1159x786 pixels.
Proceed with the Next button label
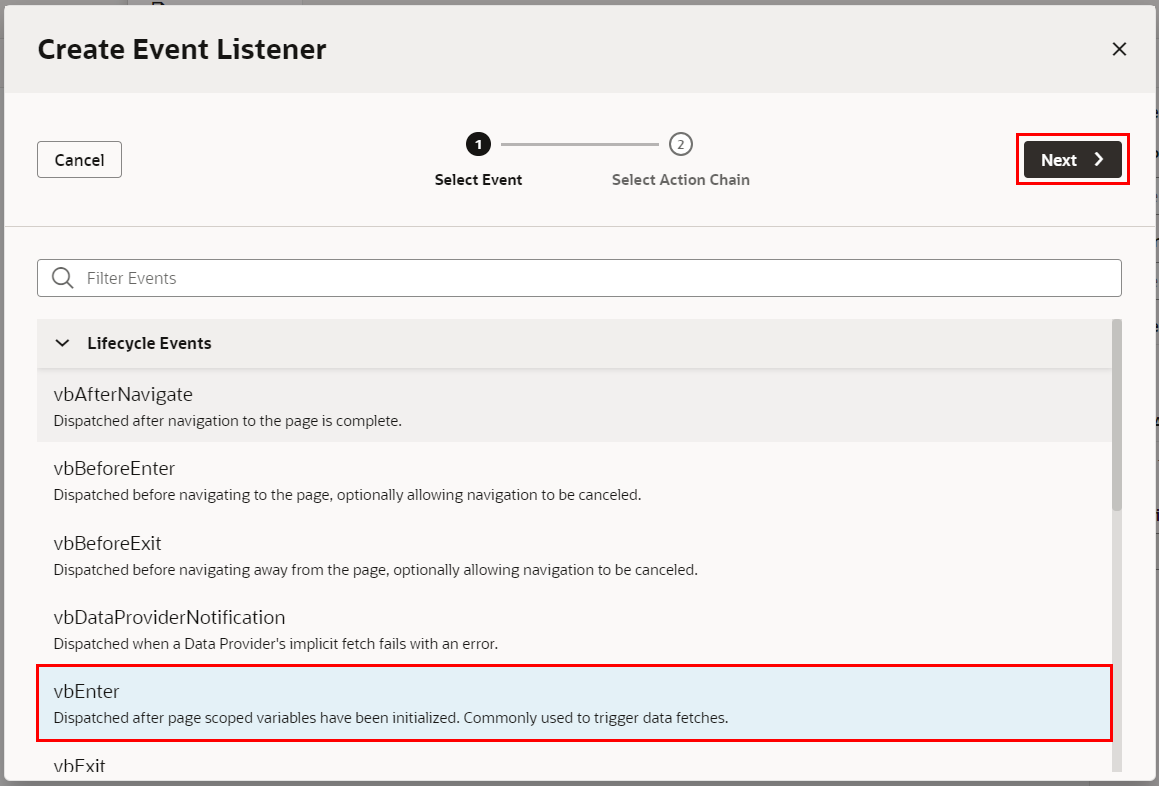(x=1058, y=160)
